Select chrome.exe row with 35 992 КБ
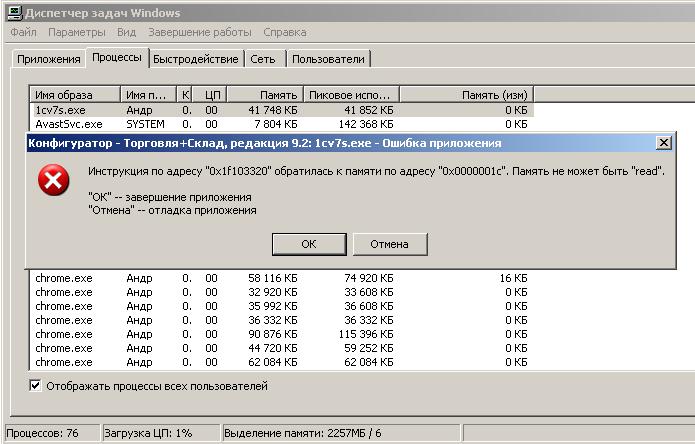The image size is (695, 444). (281, 306)
